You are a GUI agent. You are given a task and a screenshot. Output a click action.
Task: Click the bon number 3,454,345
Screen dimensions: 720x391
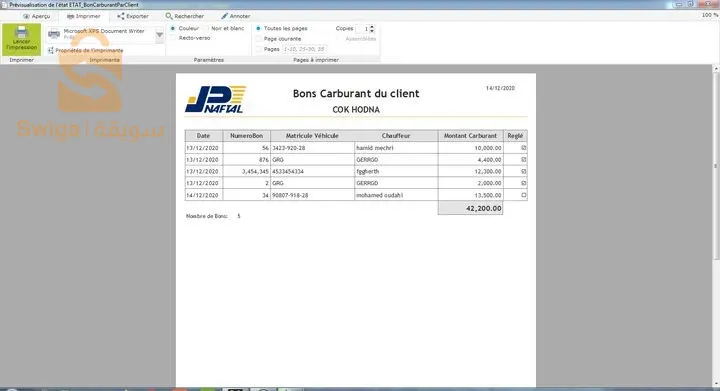click(255, 171)
